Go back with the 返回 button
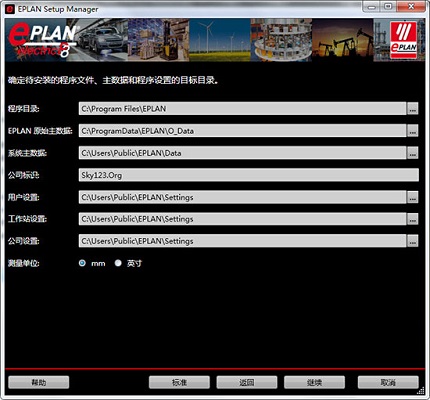Viewport: 430px width, 400px height. [247, 382]
